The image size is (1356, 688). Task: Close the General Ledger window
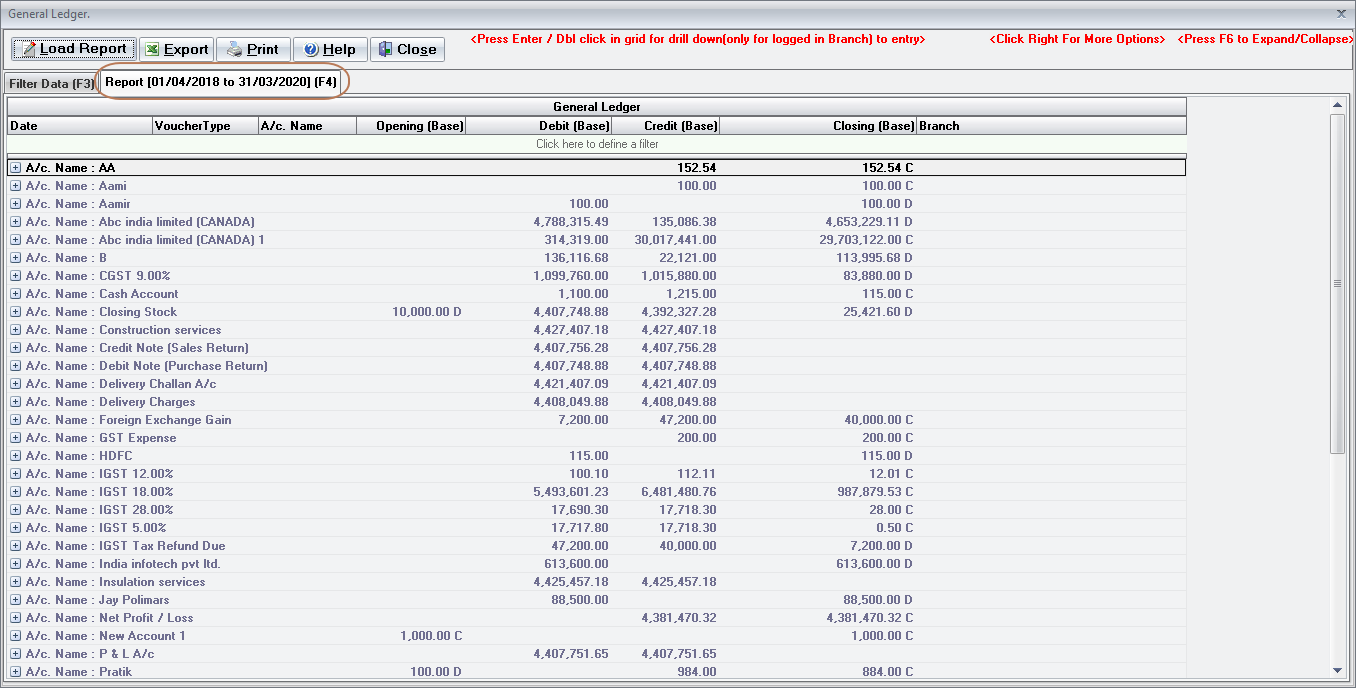[1341, 13]
